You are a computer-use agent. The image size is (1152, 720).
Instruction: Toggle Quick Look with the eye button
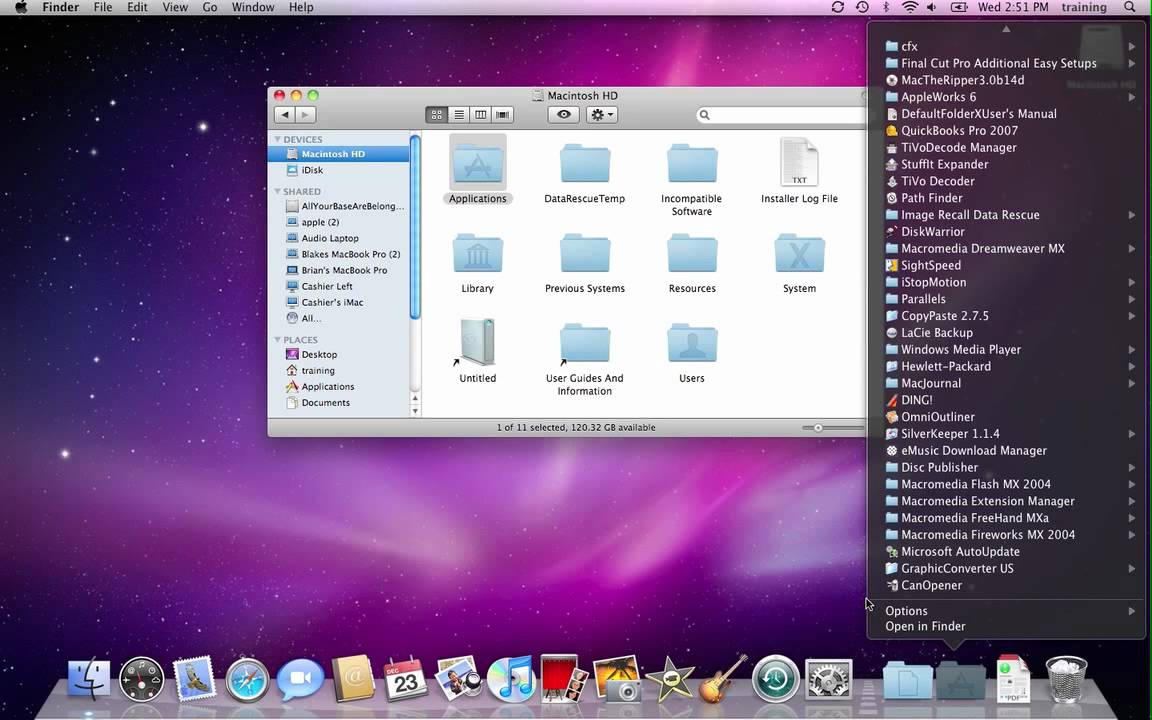click(x=564, y=115)
